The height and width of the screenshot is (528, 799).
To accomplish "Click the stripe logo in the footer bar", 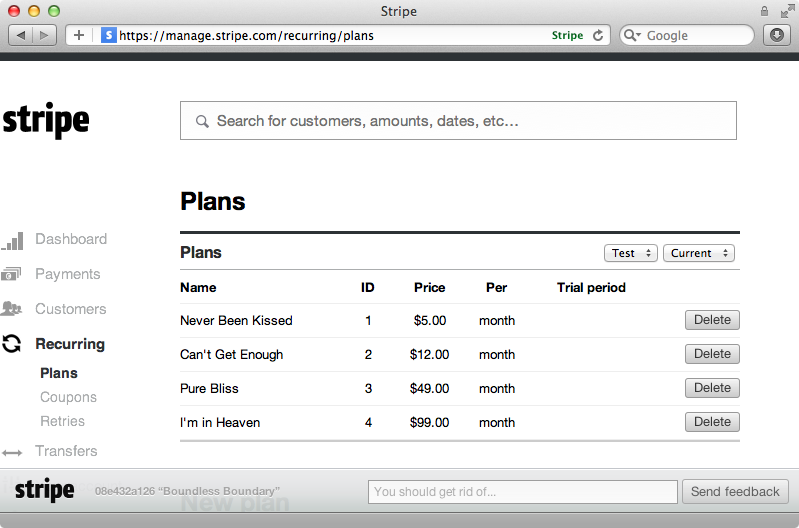I will click(x=44, y=490).
